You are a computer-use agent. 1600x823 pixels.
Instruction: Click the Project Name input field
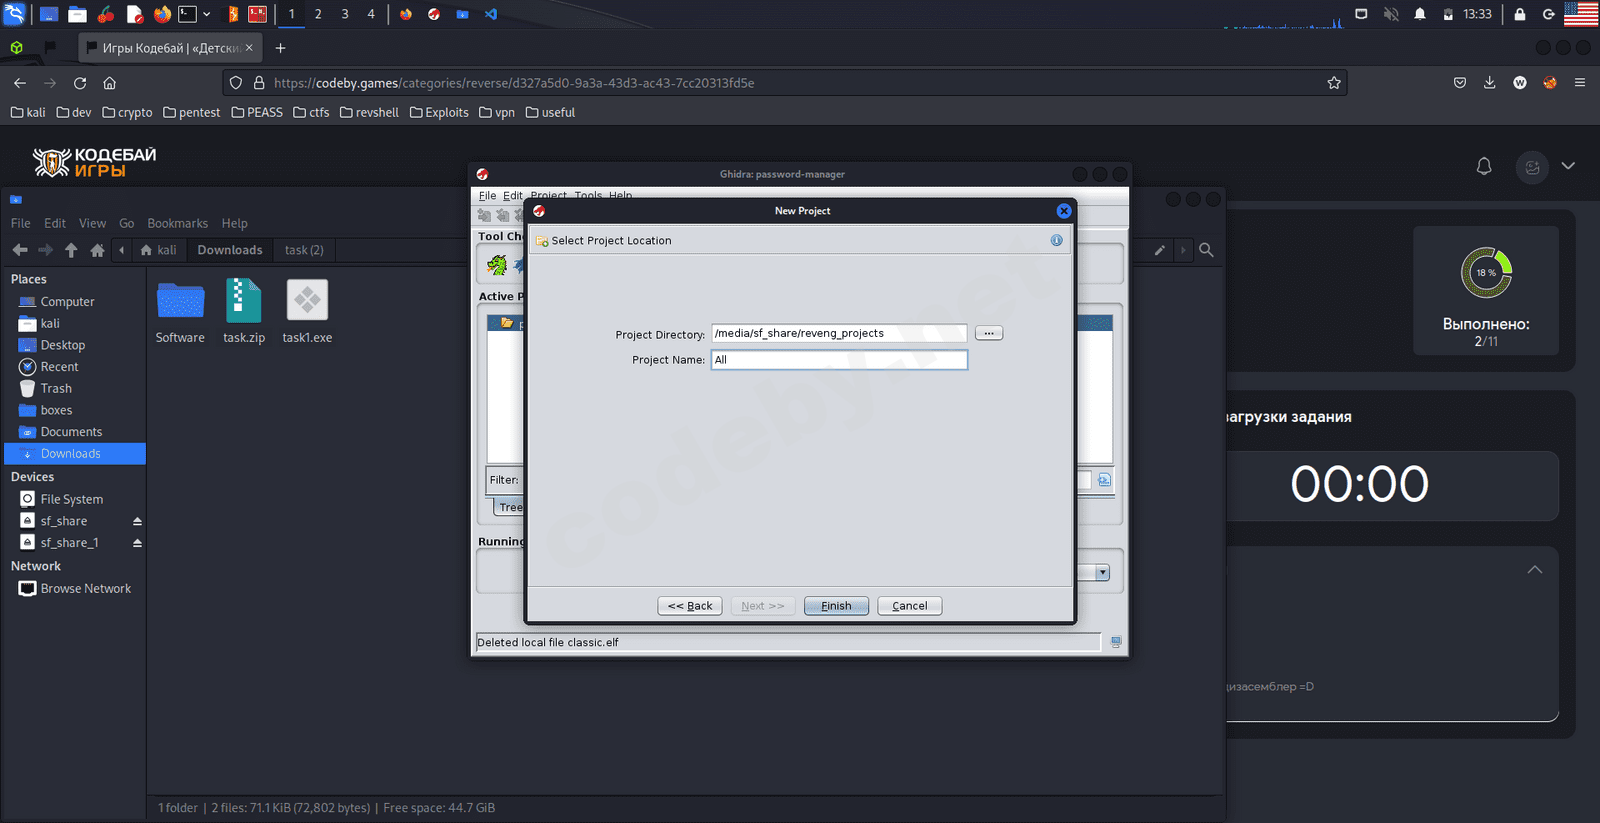(x=839, y=360)
